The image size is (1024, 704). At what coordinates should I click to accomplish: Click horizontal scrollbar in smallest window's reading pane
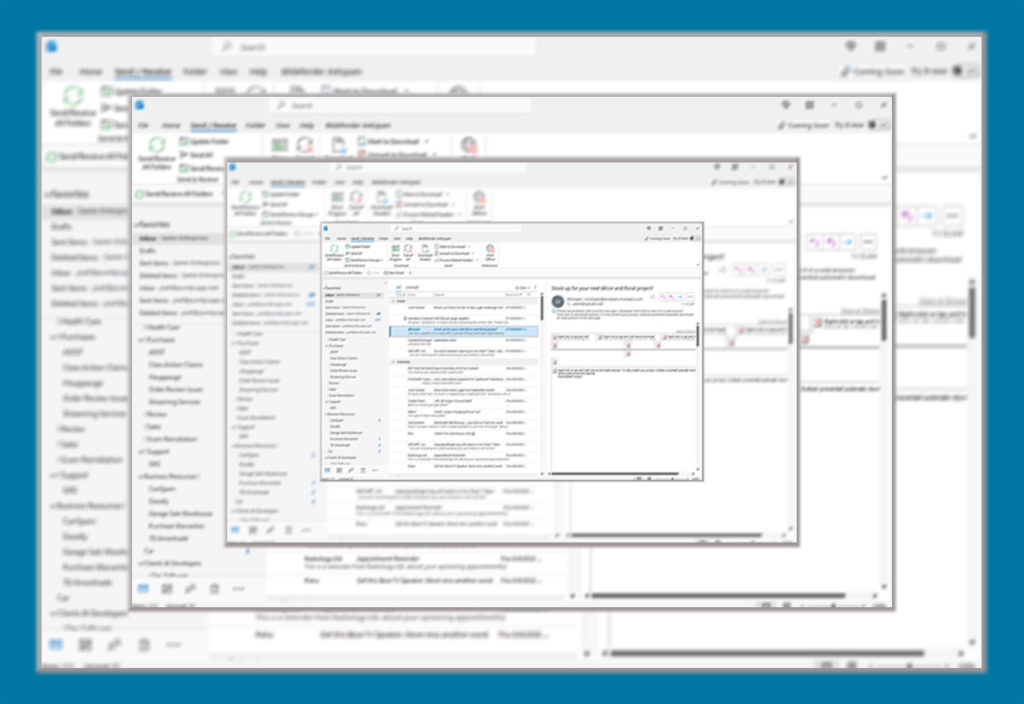[616, 473]
